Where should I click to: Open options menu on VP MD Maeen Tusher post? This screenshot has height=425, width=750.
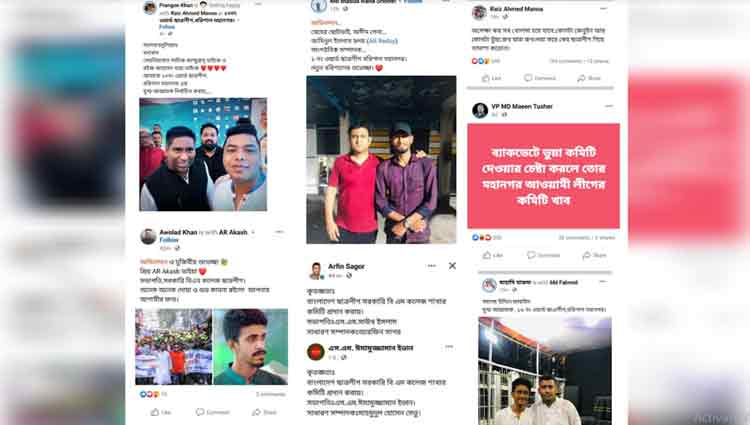click(x=608, y=106)
